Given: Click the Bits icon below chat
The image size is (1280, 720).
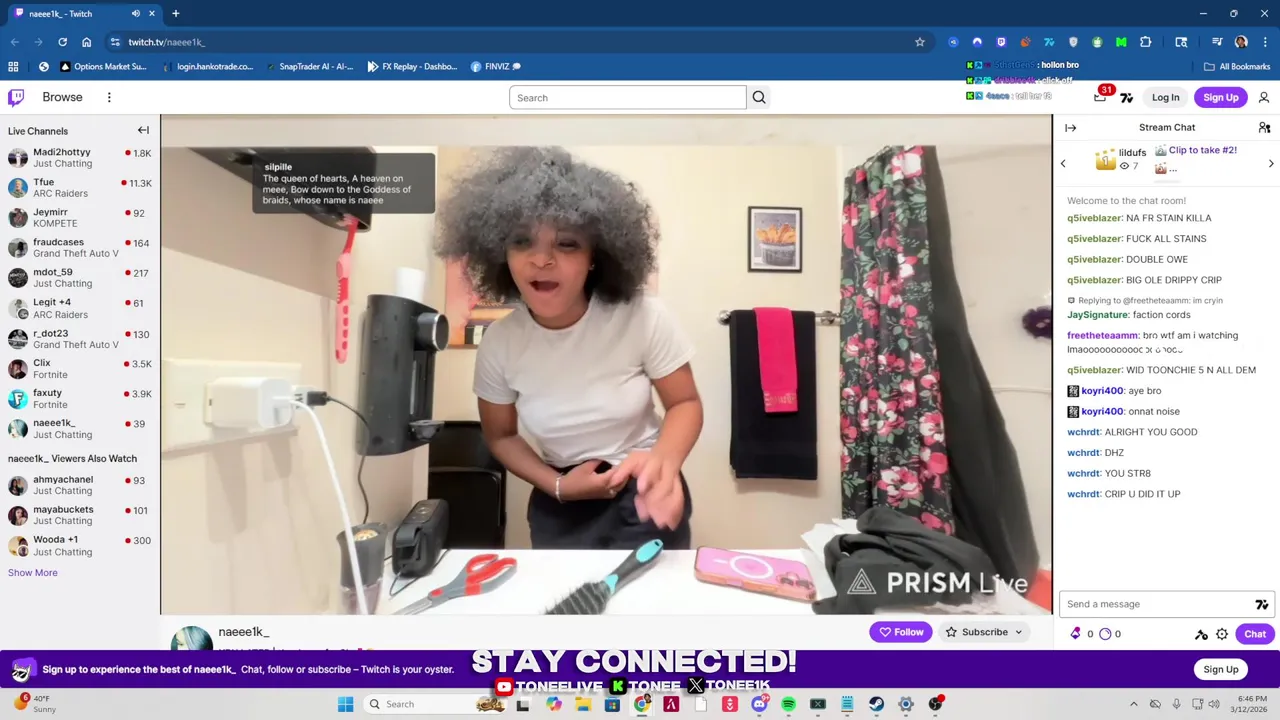Looking at the screenshot, I should [1076, 633].
